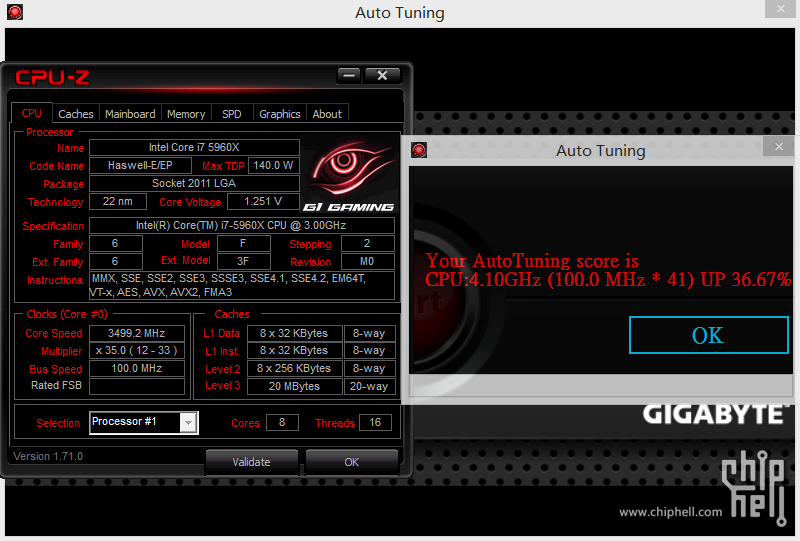Click the Cores value '8'
This screenshot has width=800, height=541.
[x=282, y=422]
